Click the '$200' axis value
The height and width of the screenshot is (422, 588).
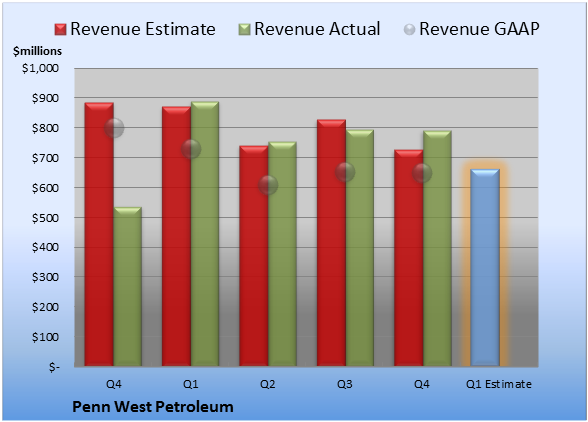tap(45, 307)
